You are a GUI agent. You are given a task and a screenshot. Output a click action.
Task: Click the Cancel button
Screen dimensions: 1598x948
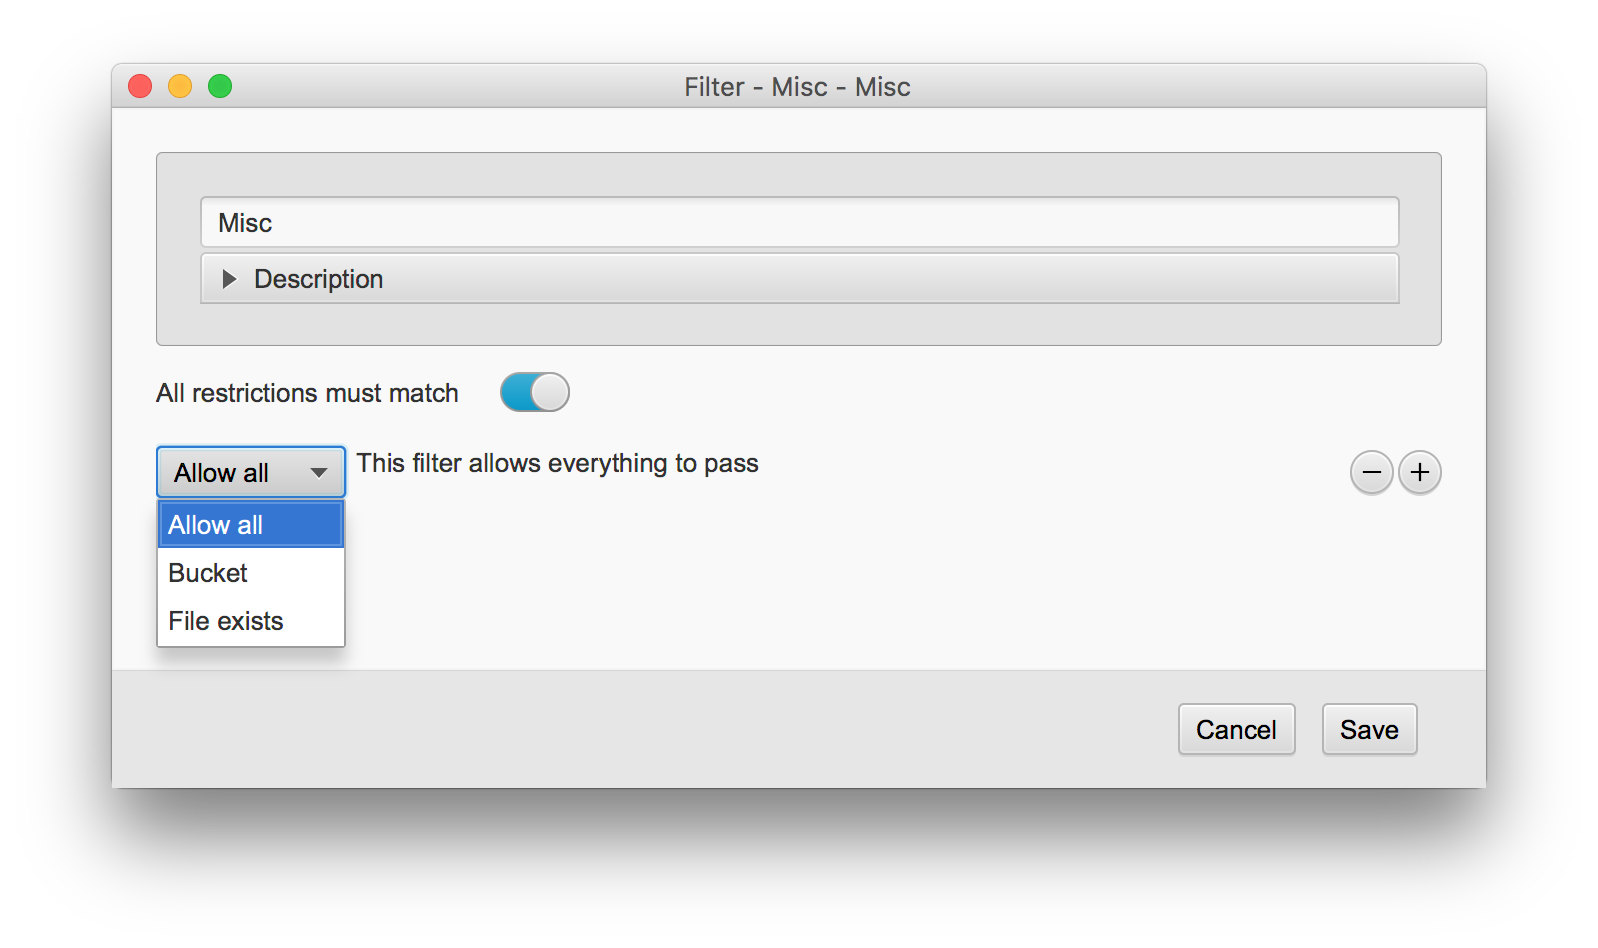tap(1237, 729)
